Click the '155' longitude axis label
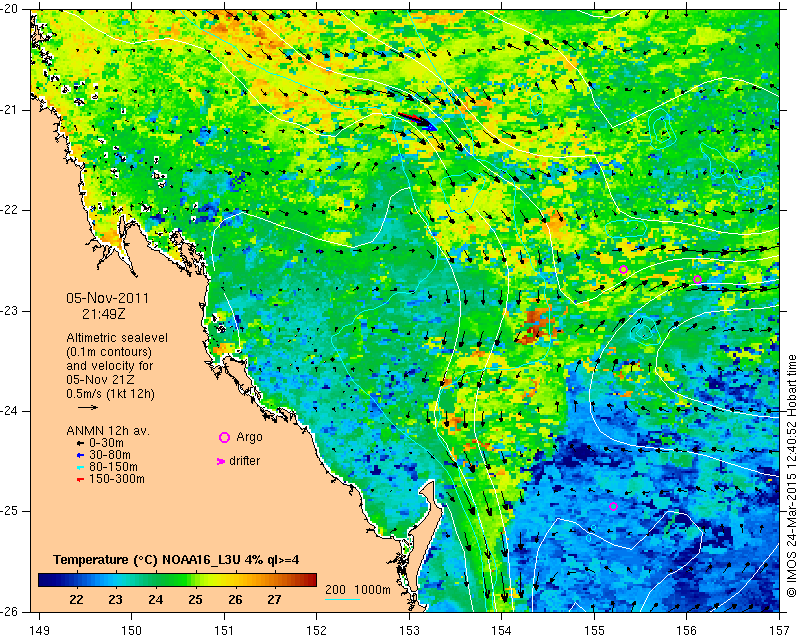 pos(594,631)
